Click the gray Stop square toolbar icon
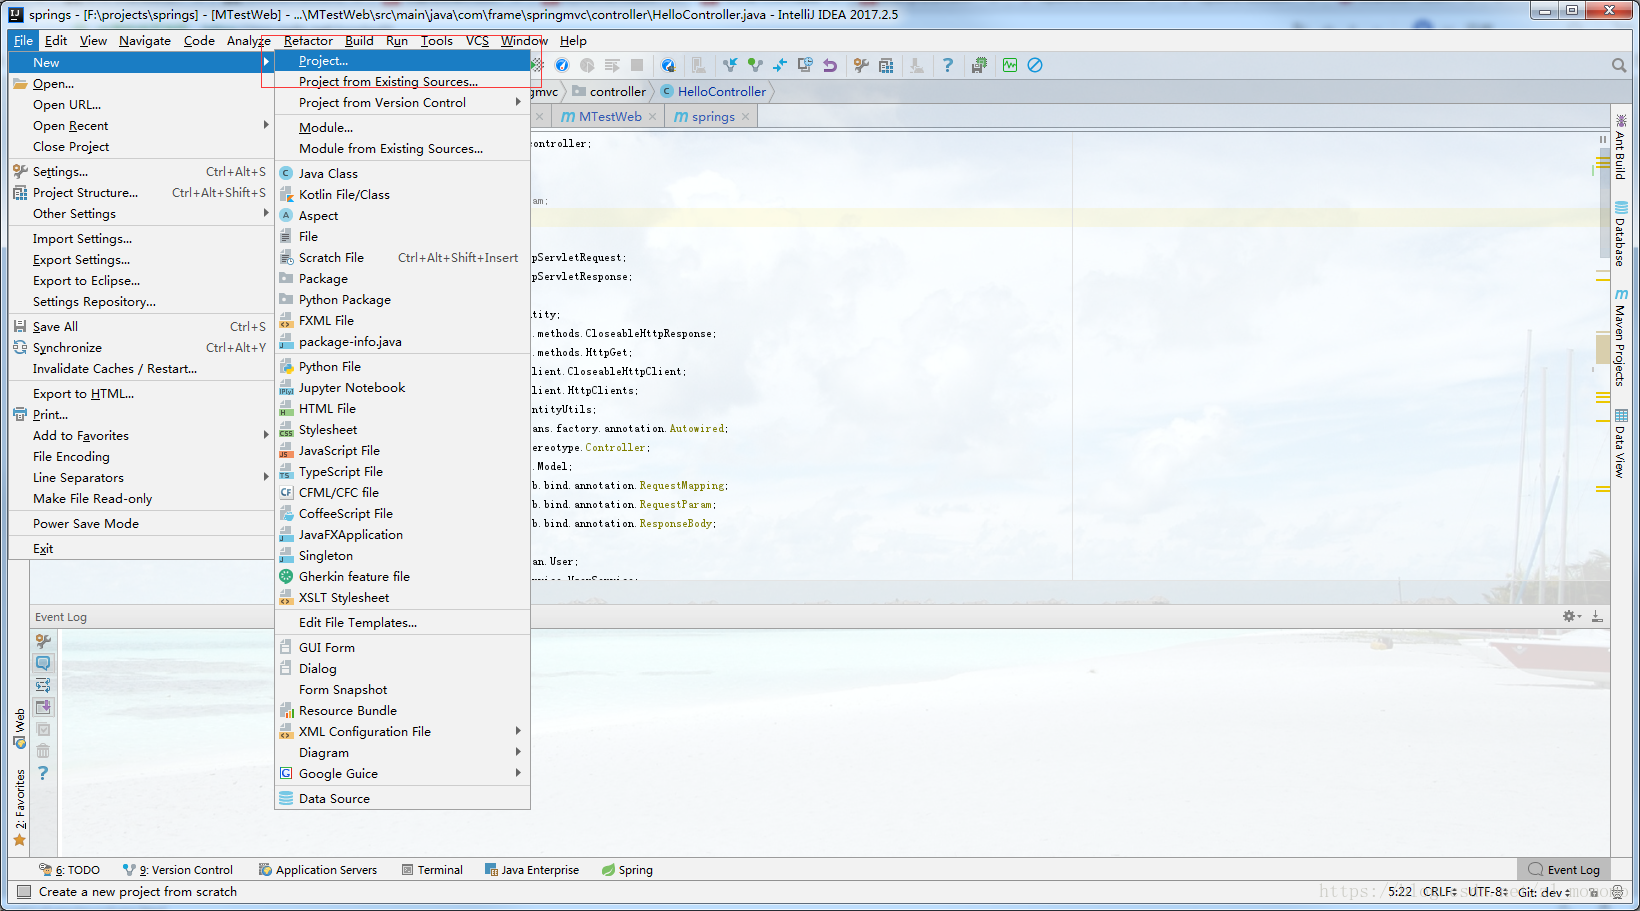Viewport: 1640px width, 911px height. click(637, 65)
